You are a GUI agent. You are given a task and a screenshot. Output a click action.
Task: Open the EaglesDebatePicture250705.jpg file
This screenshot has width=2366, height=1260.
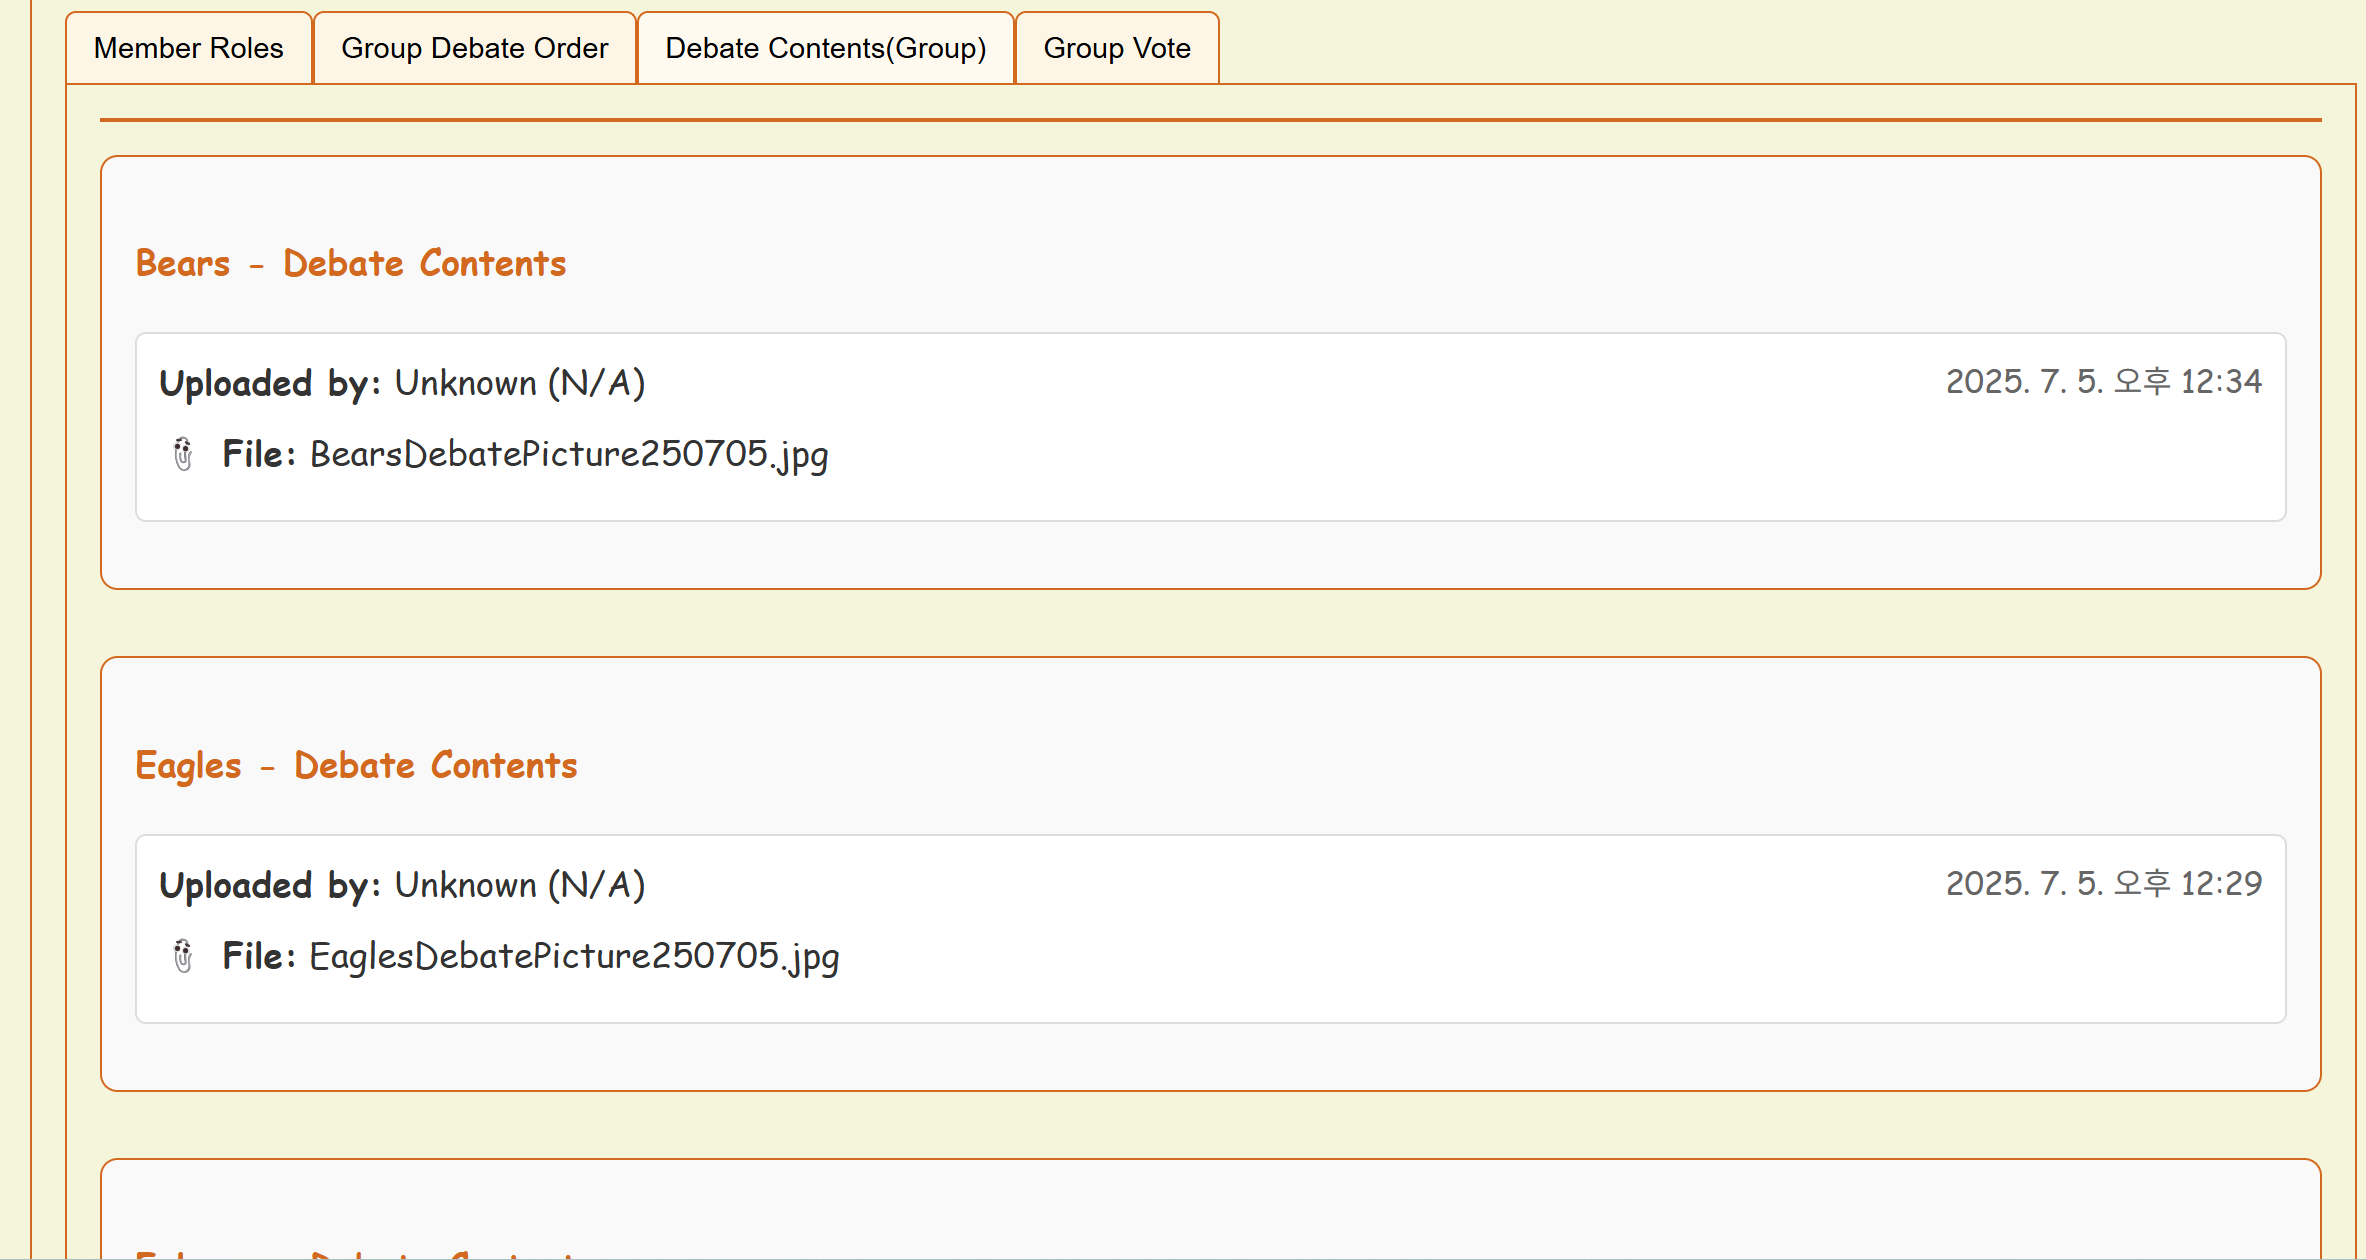pyautogui.click(x=574, y=956)
